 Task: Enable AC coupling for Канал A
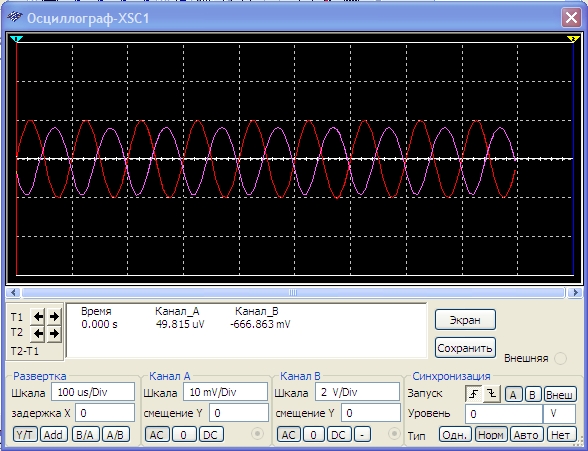(157, 435)
